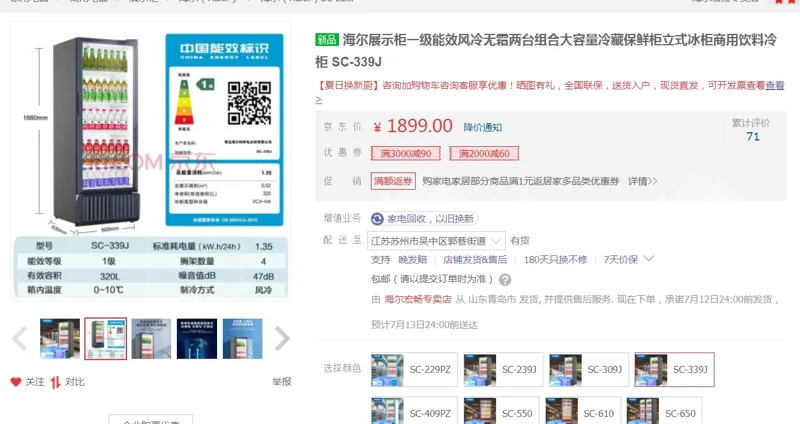Choose model option SC-650
This screenshot has height=424, width=800.
click(664, 412)
